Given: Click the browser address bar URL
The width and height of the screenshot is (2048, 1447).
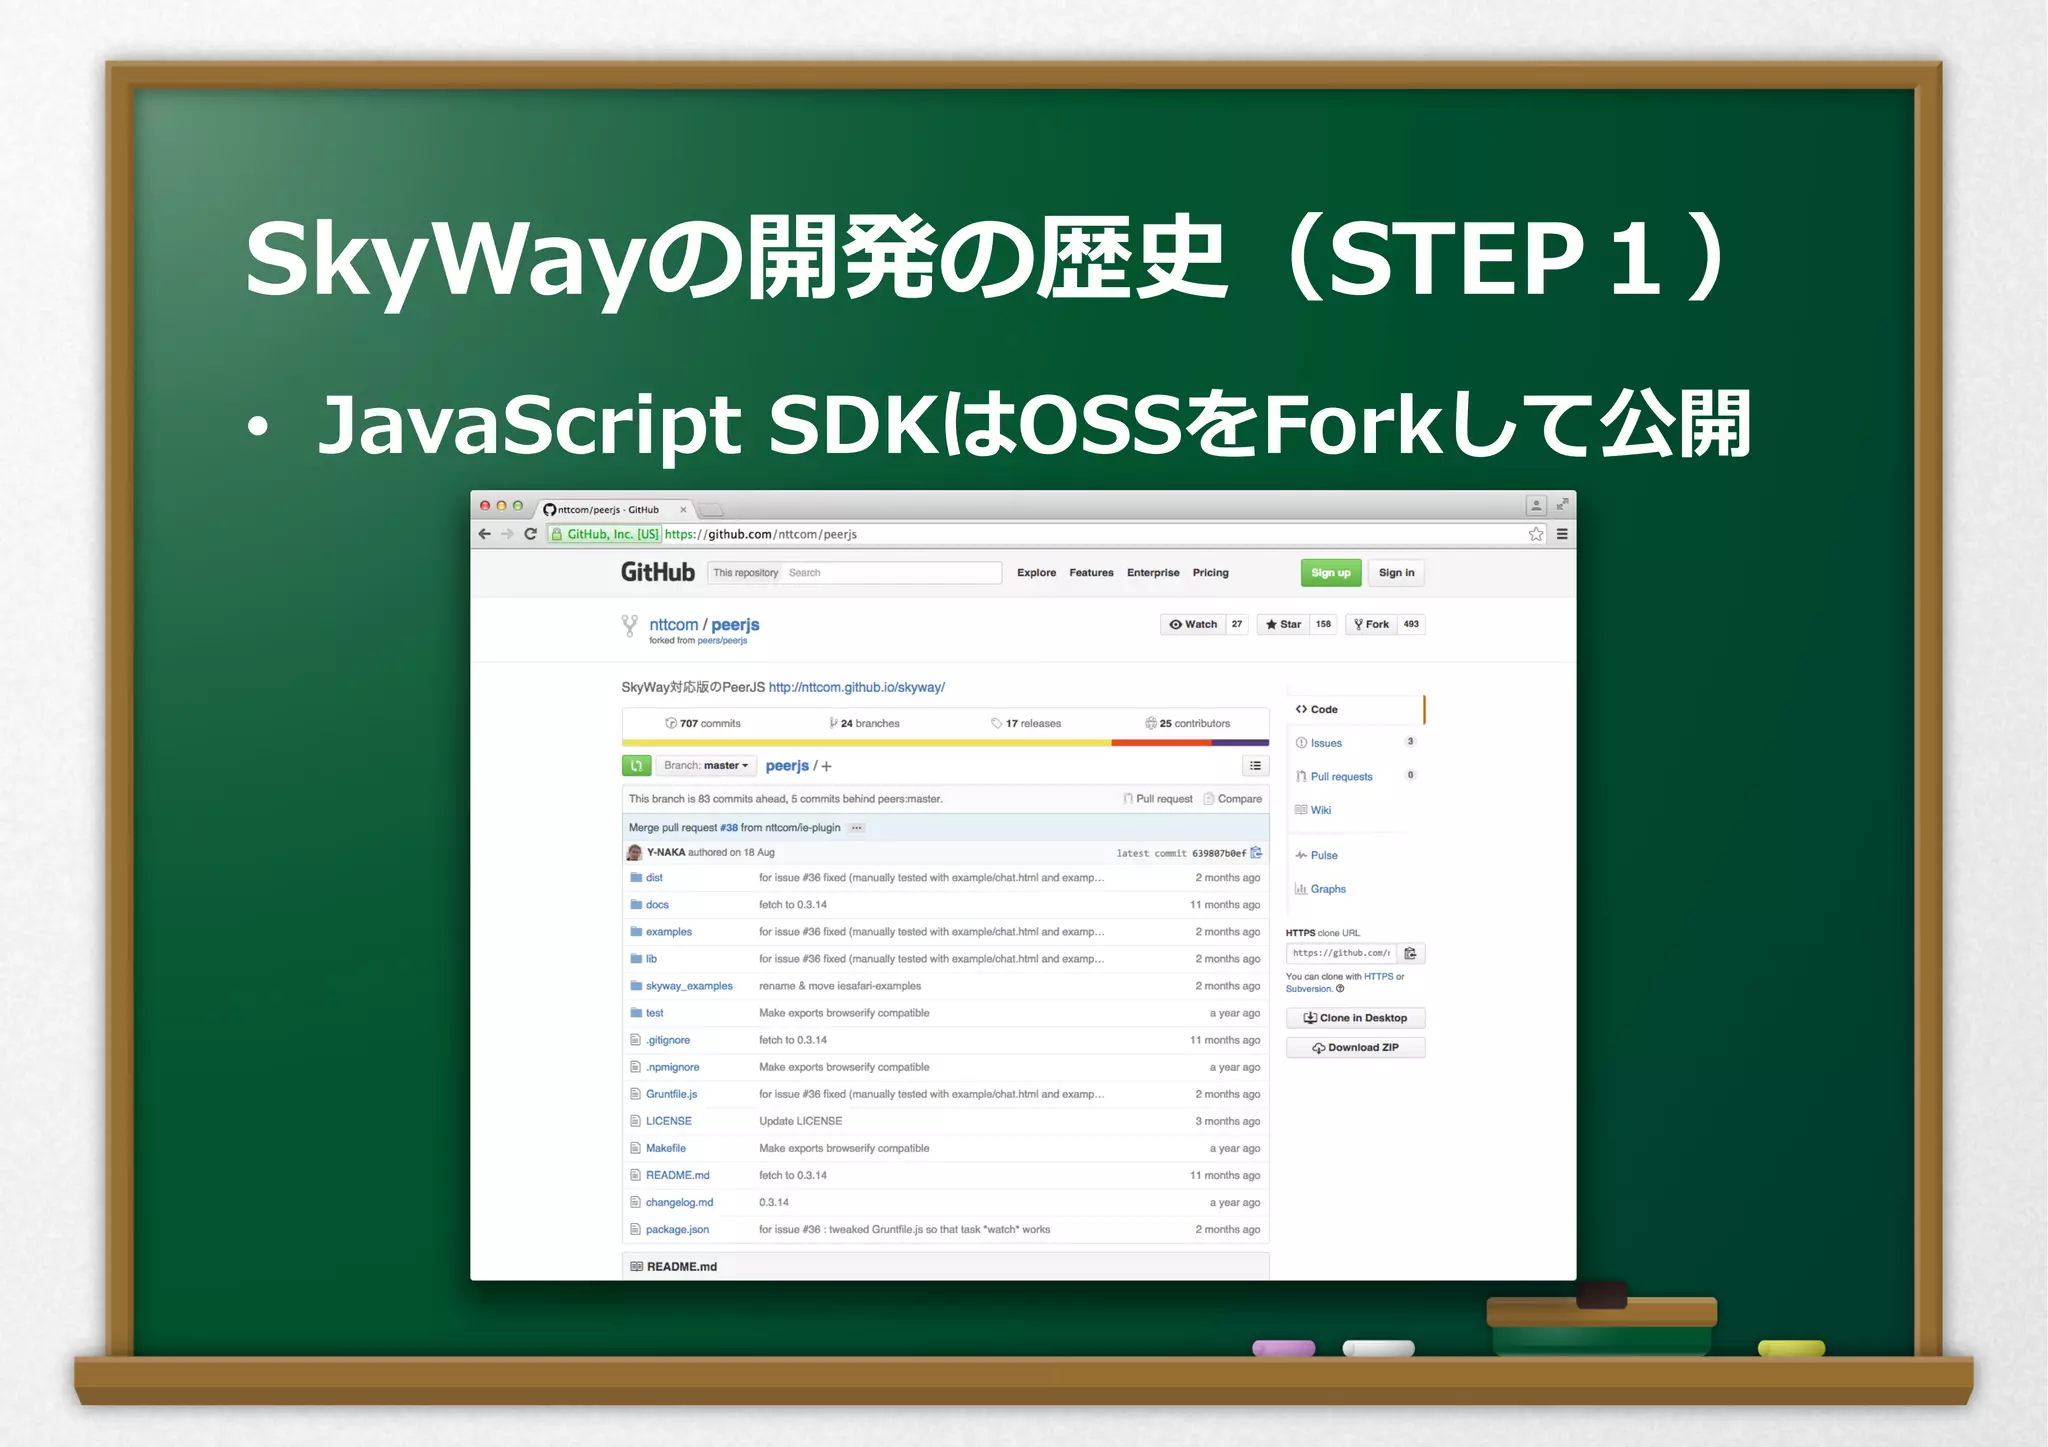Looking at the screenshot, I should (x=761, y=534).
